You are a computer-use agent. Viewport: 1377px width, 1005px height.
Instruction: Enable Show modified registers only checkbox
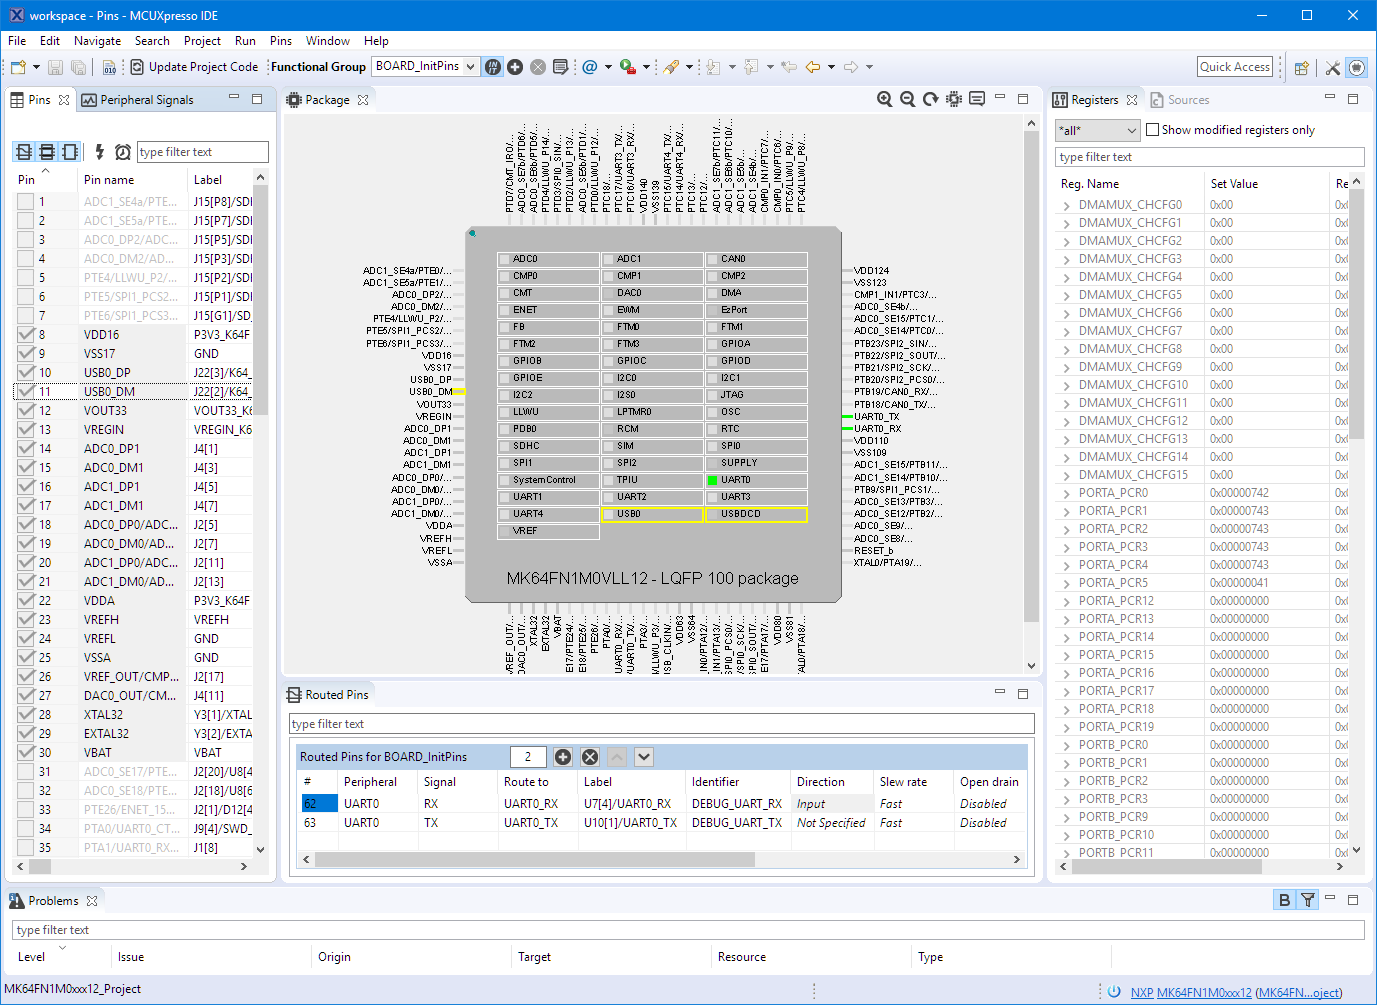[x=1152, y=130]
